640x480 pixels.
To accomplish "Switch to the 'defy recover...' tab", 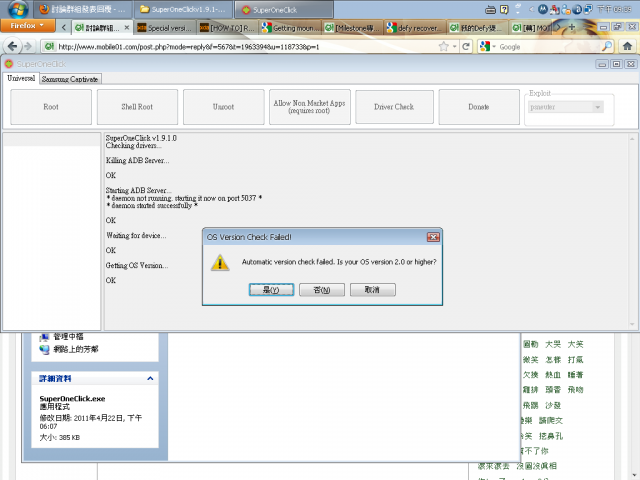I will tap(415, 28).
